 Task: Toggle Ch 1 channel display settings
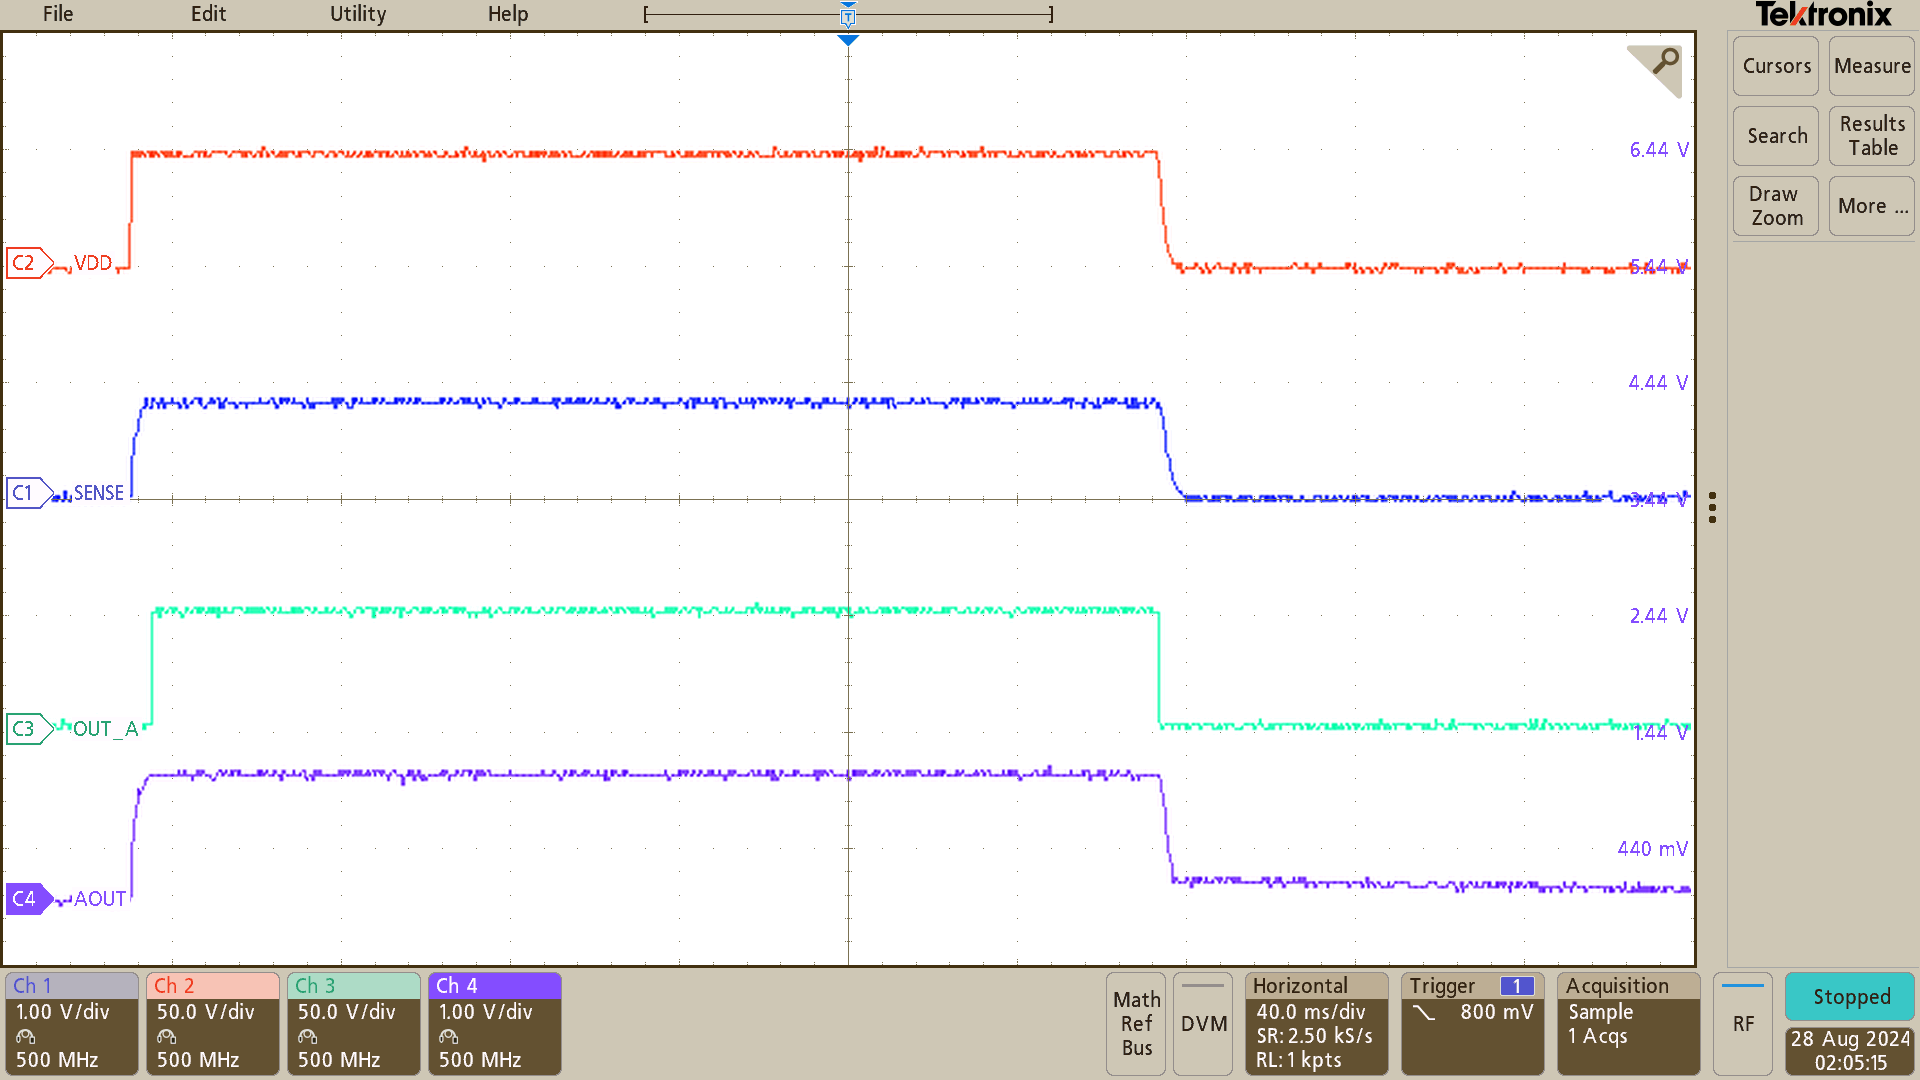coord(70,1023)
